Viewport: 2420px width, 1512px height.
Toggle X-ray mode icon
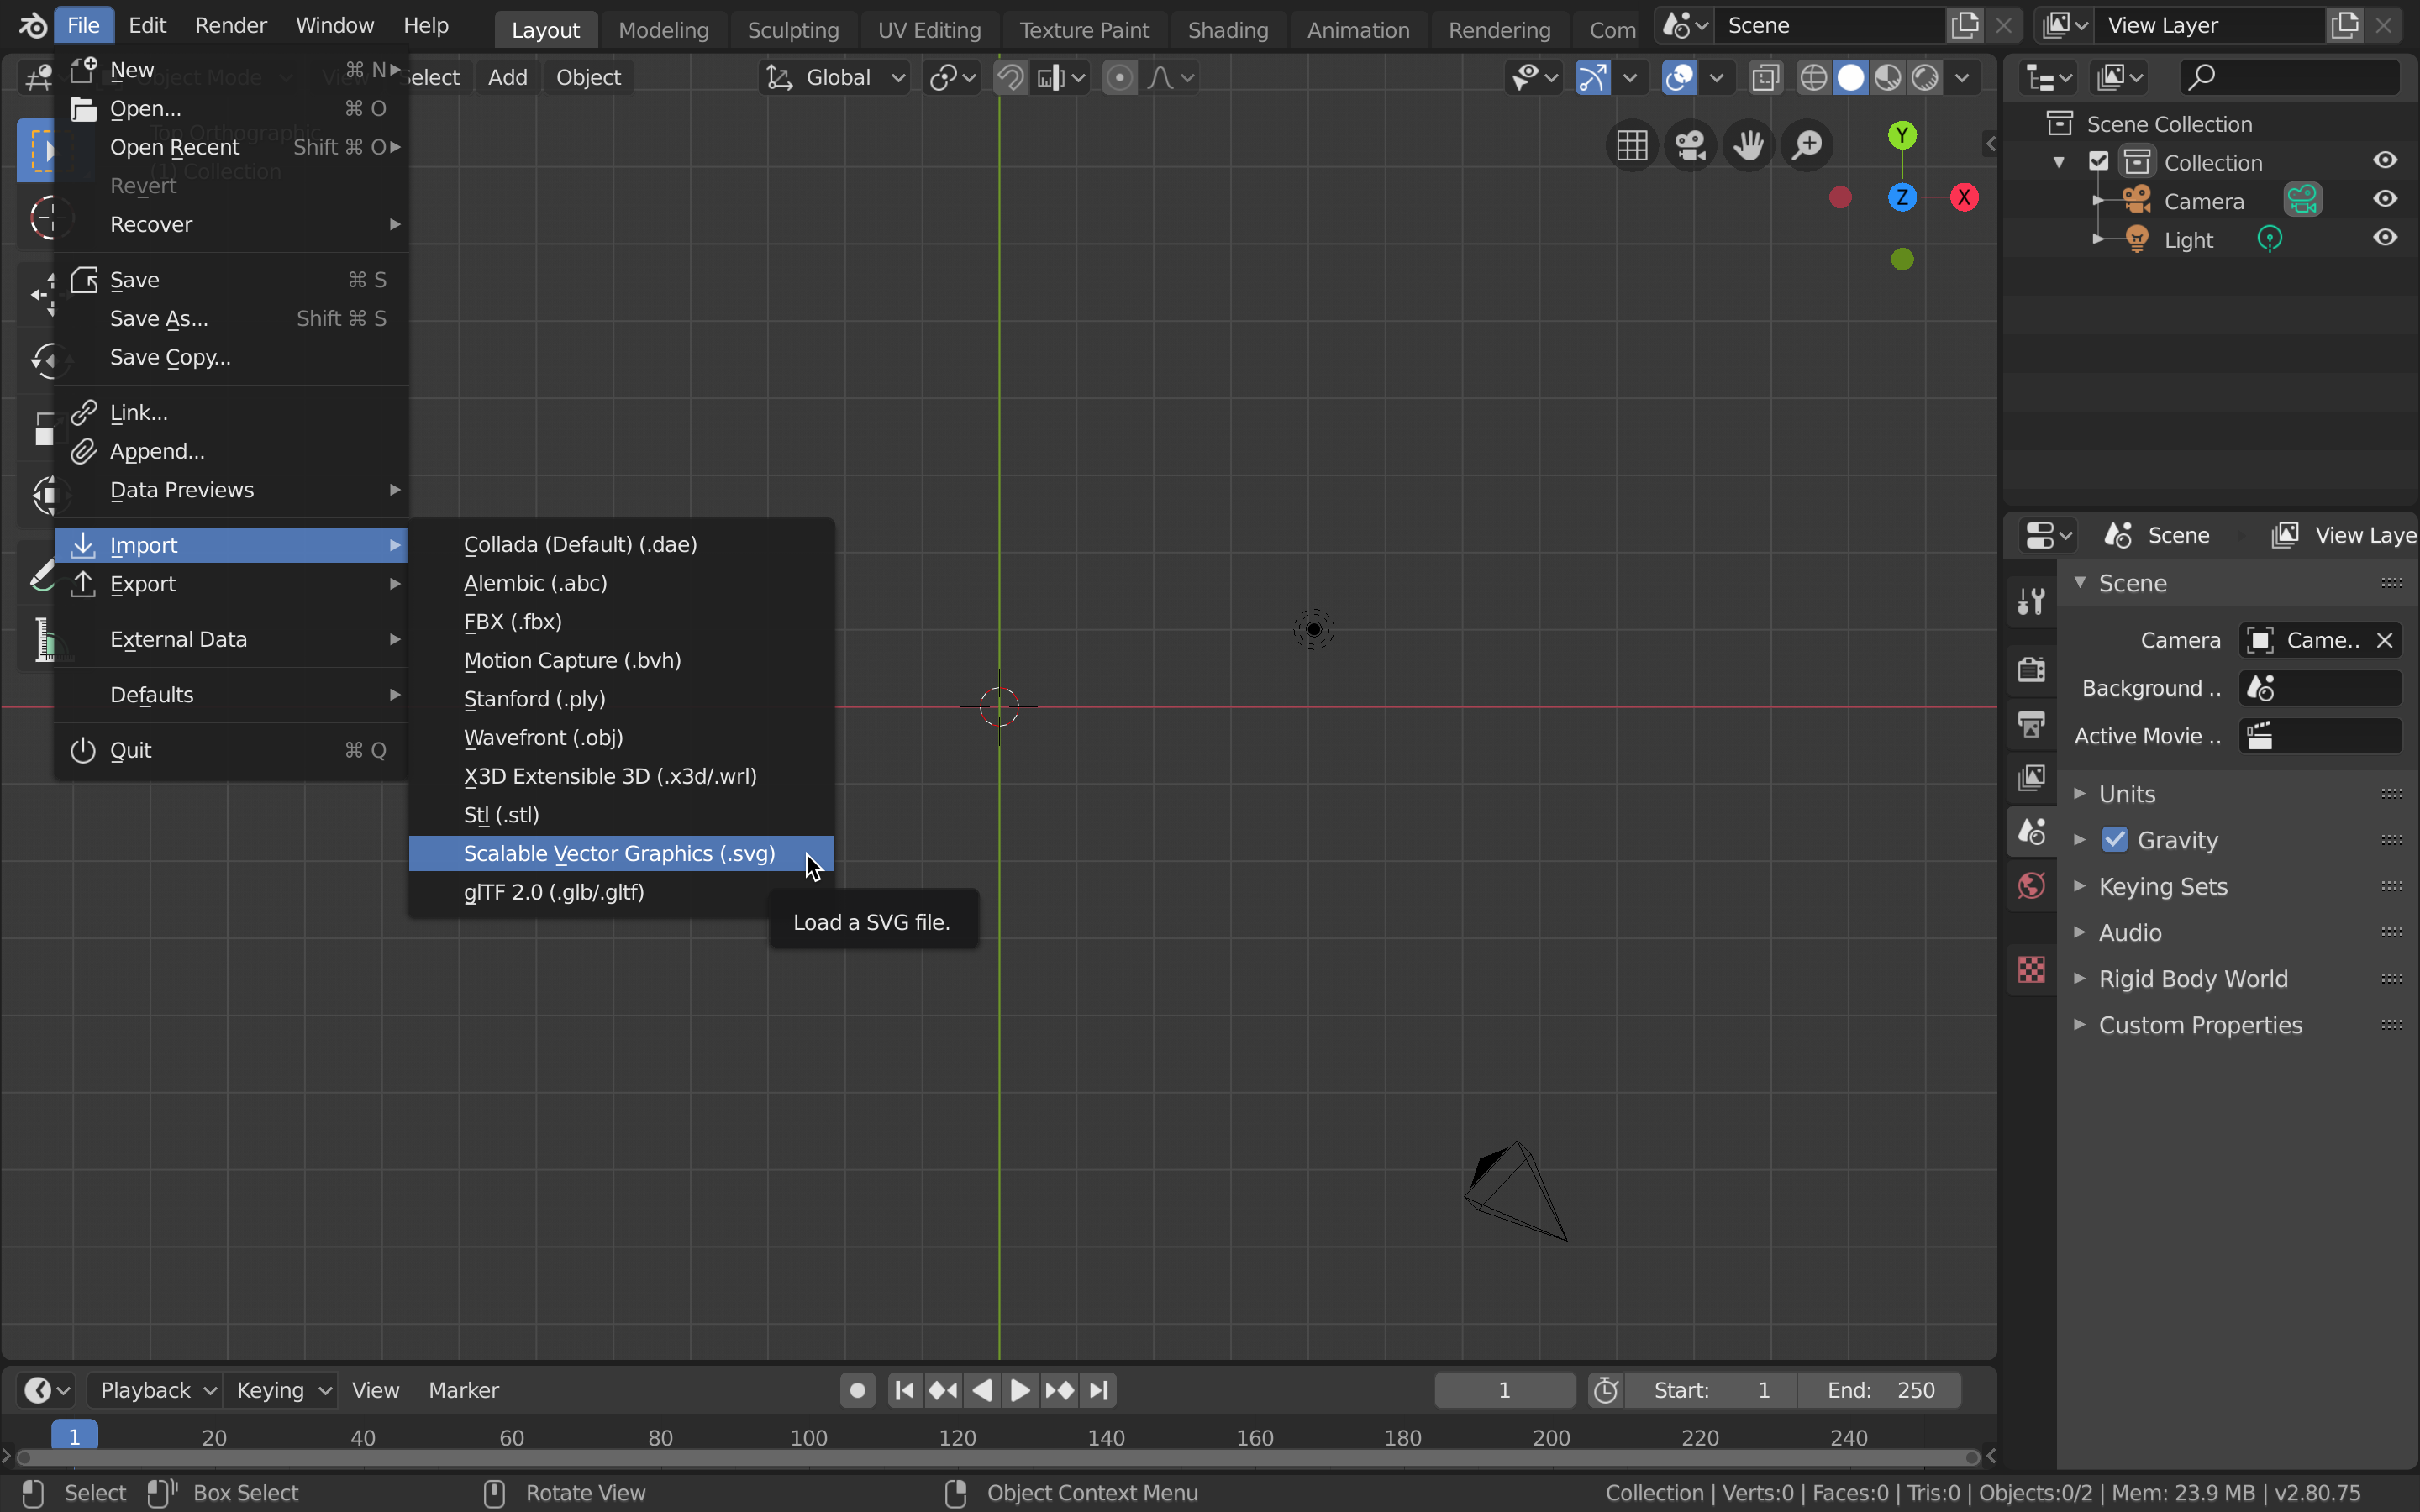(x=1766, y=77)
